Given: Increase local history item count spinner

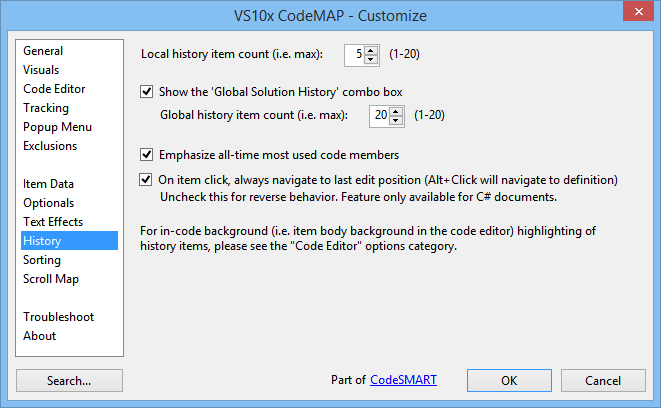Looking at the screenshot, I should 371,51.
